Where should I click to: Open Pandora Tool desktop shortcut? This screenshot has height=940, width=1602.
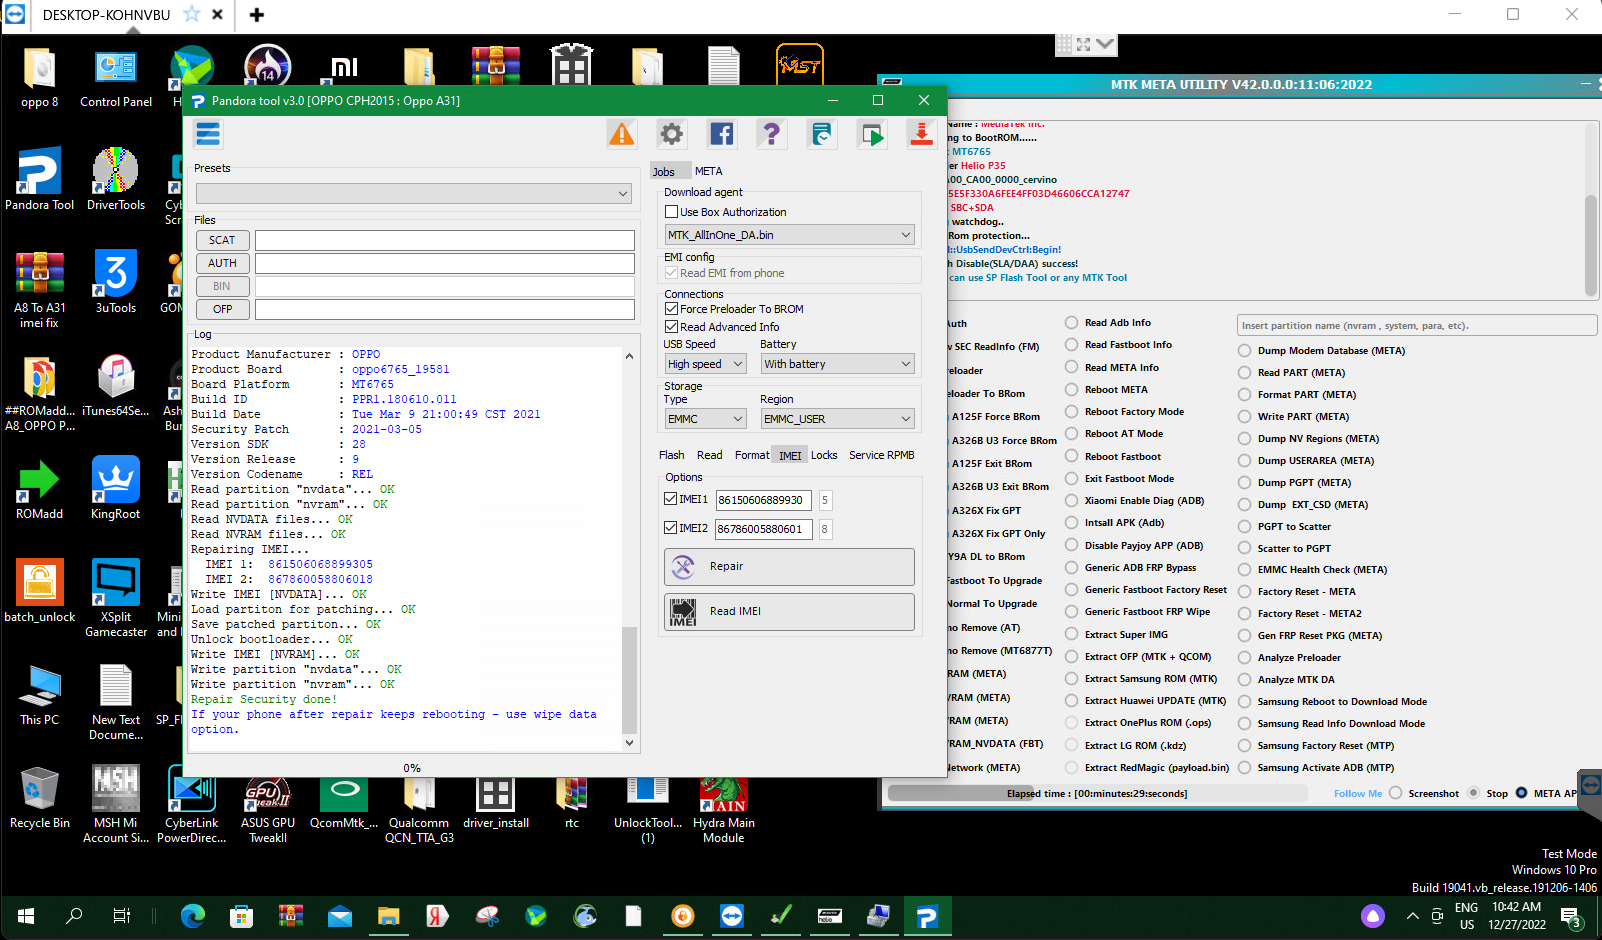tap(40, 179)
